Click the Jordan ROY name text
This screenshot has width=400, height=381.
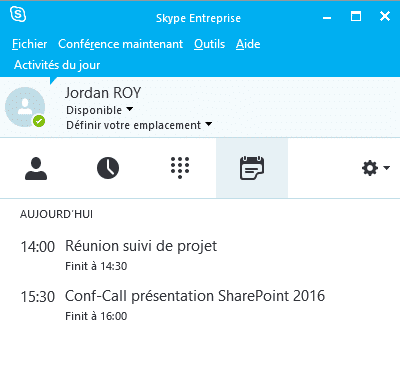103,93
